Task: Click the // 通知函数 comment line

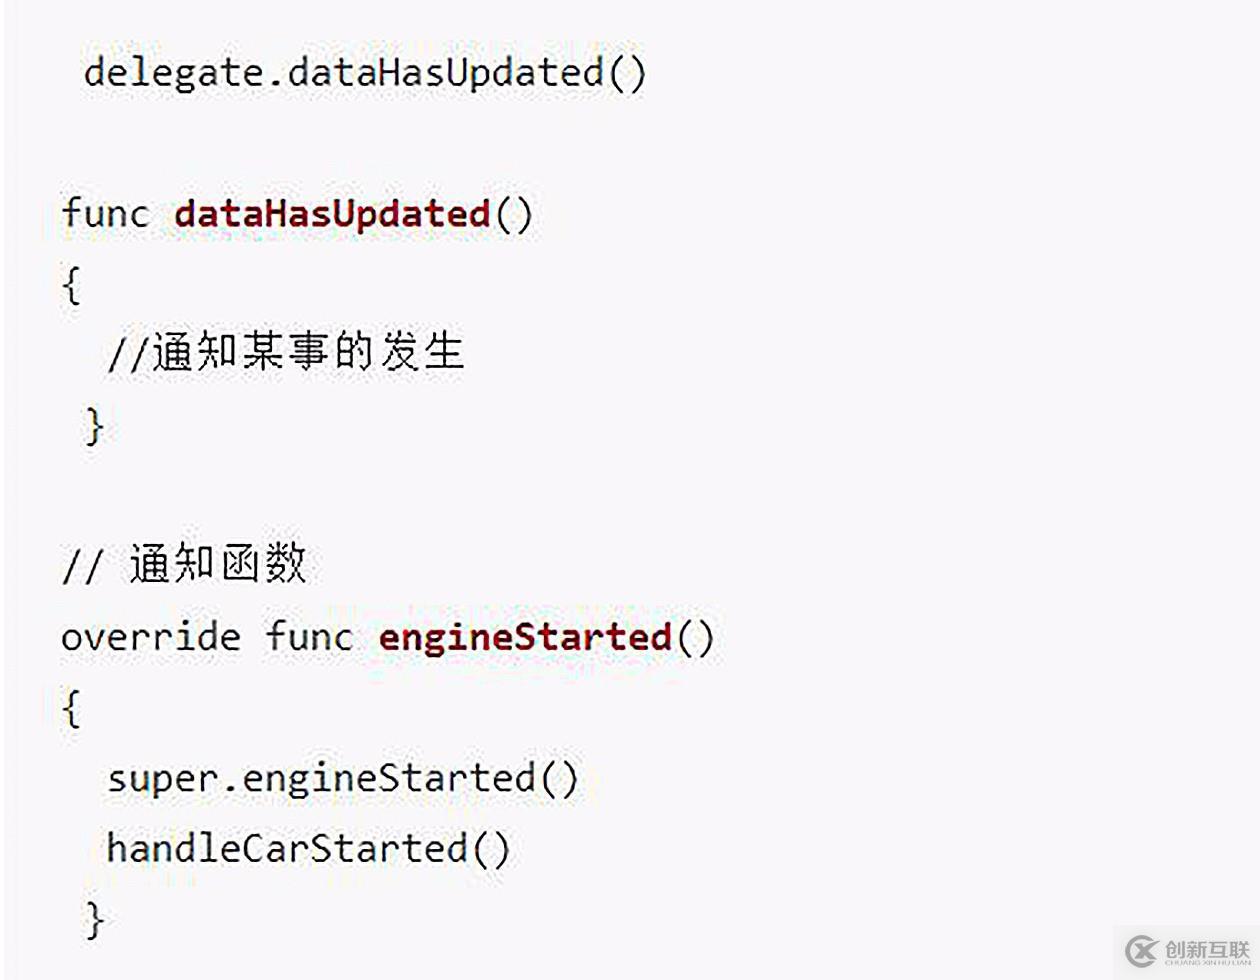Action: 184,565
